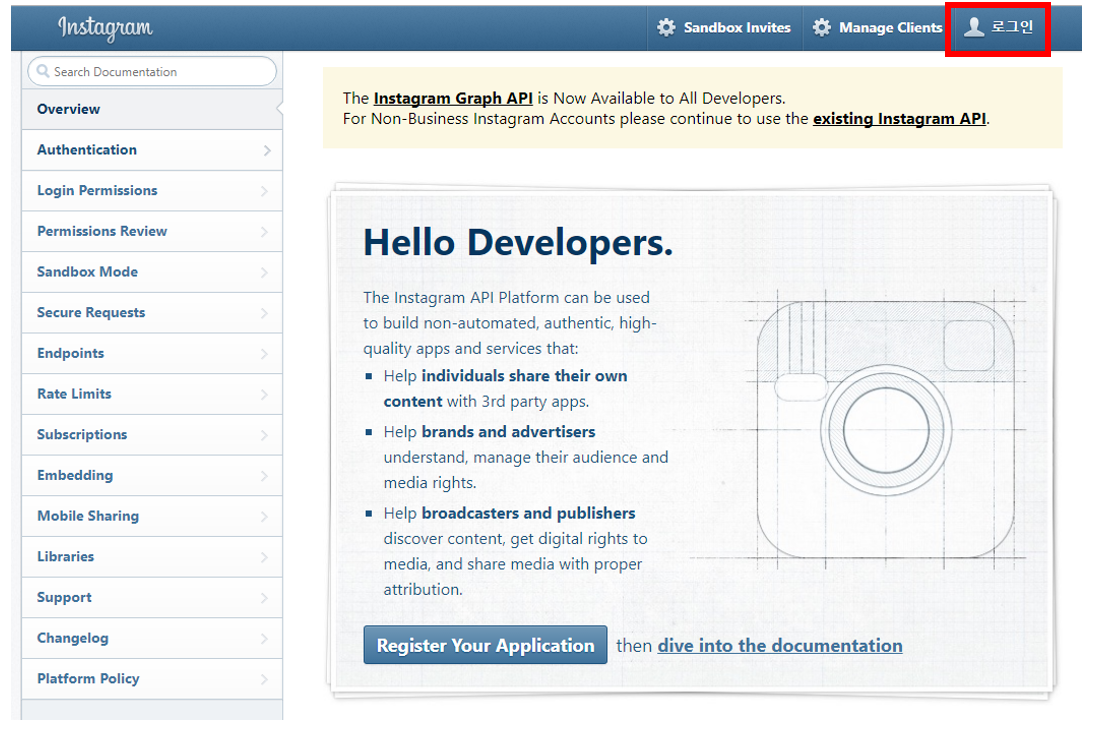This screenshot has height=733, width=1106.
Task: Open Sandbox Invites in header
Action: (725, 28)
